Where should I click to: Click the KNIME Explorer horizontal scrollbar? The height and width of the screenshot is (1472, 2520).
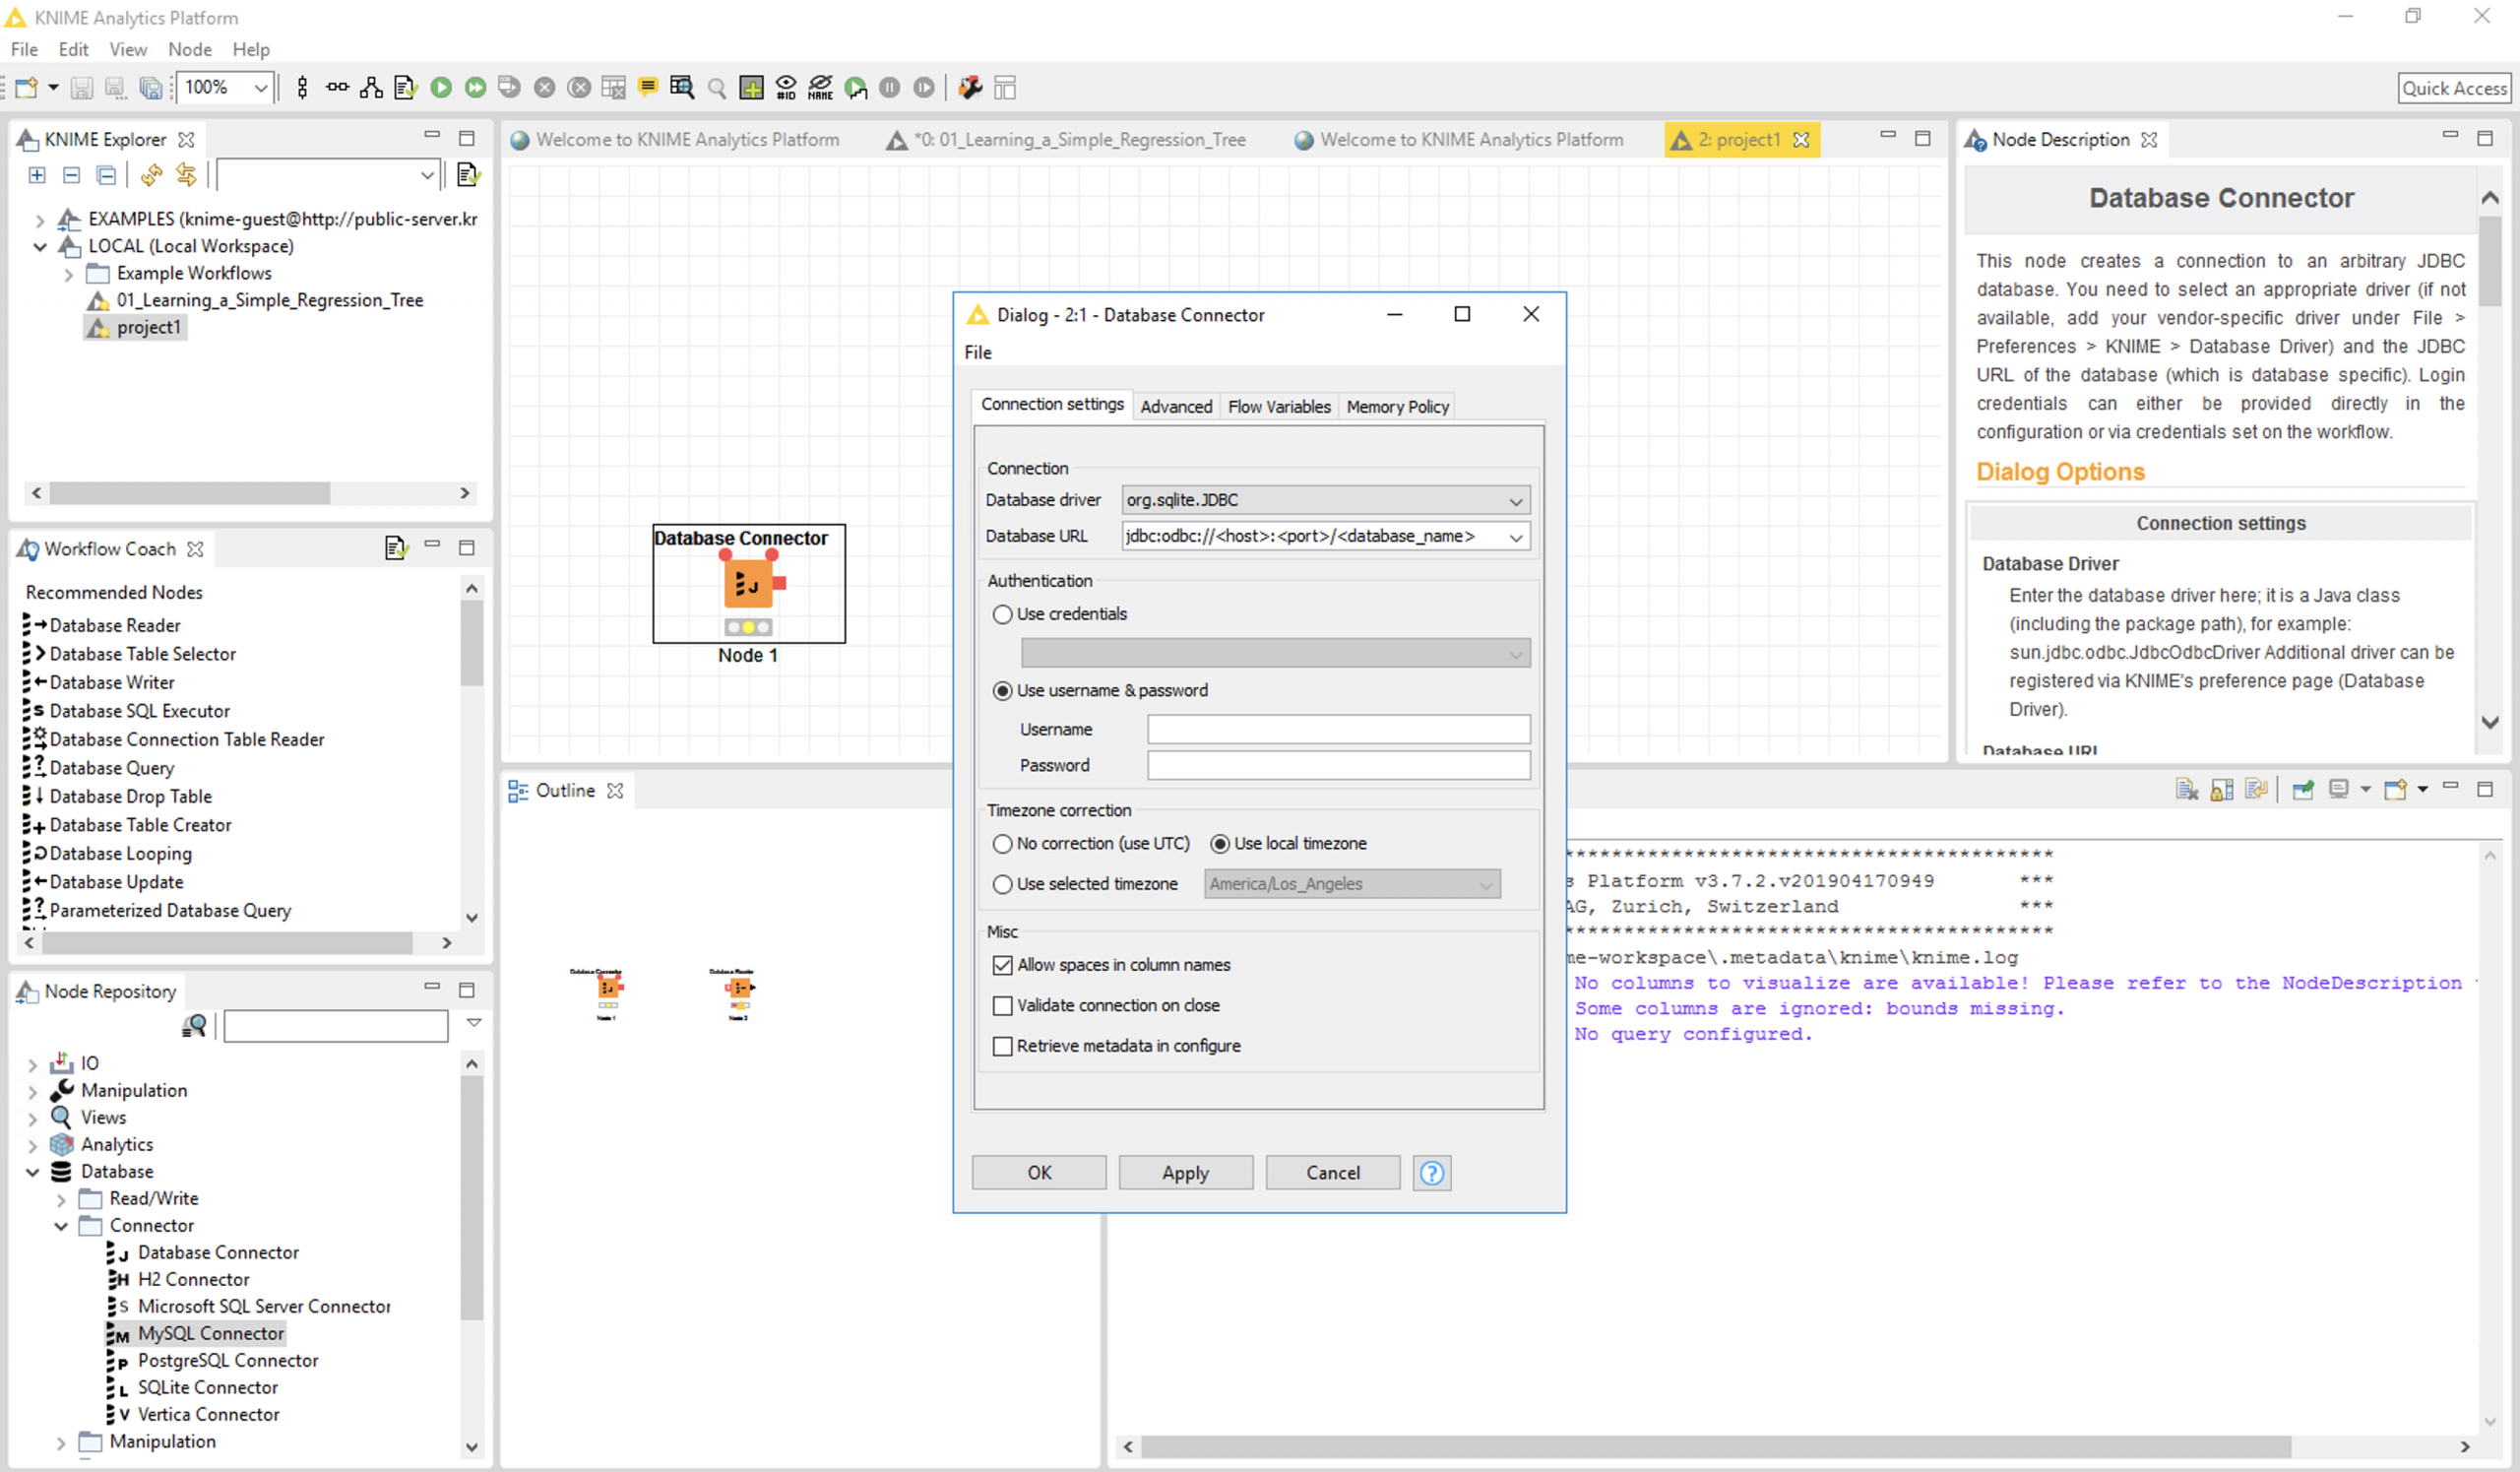pyautogui.click(x=190, y=493)
